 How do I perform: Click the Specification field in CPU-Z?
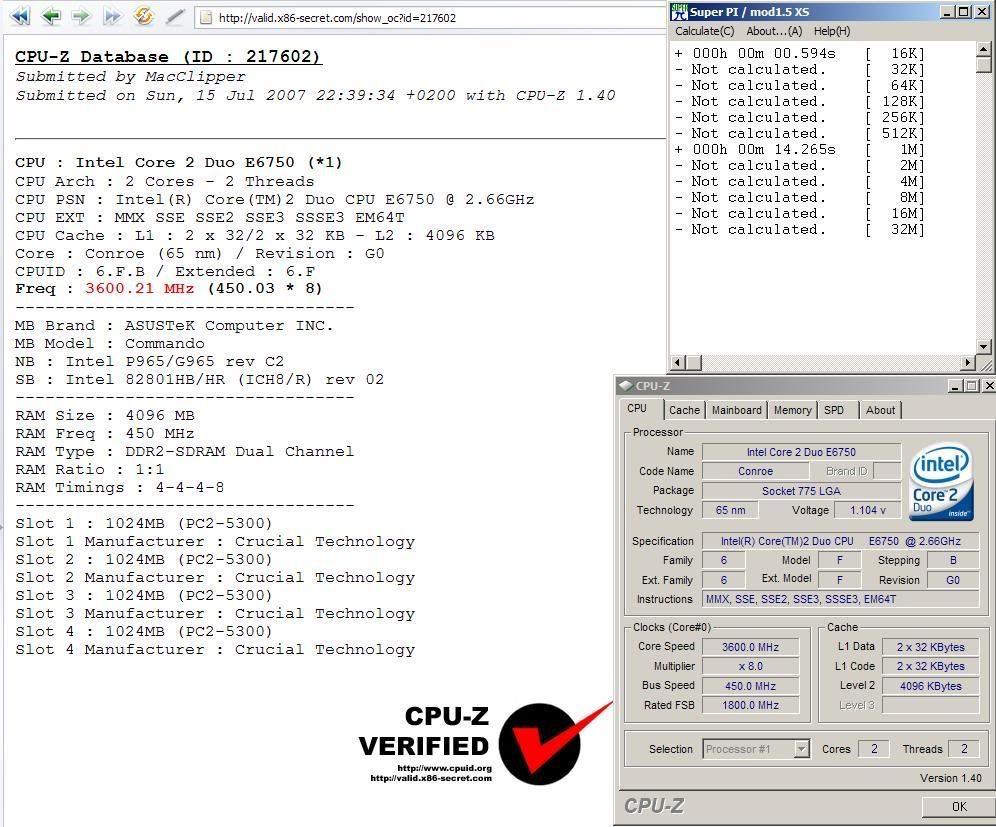840,541
